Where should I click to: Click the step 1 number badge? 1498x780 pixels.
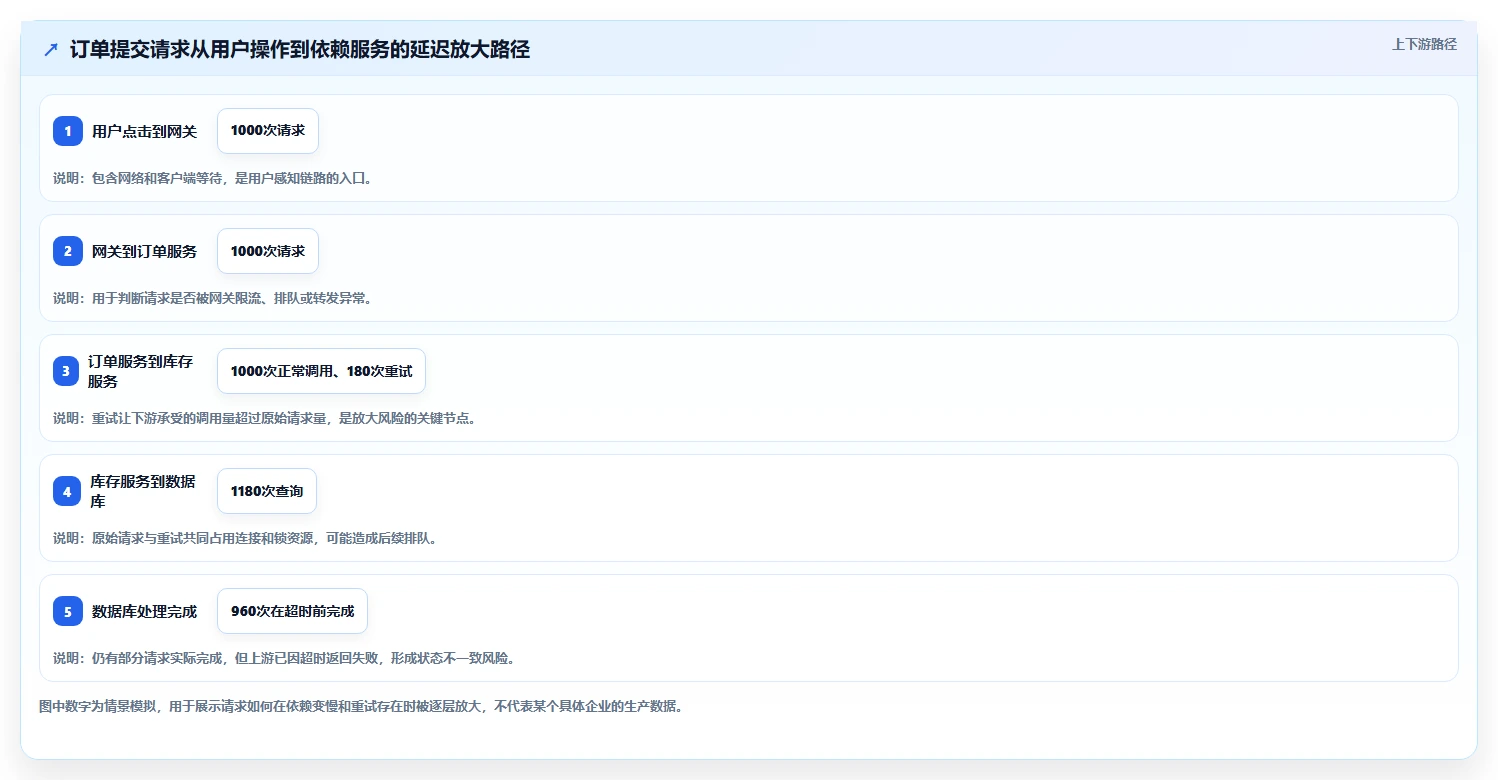(68, 131)
